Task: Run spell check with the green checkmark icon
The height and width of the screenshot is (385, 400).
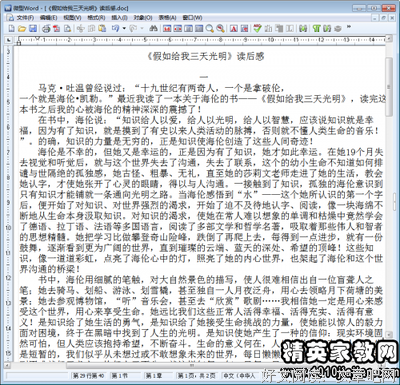Action: pyautogui.click(x=257, y=29)
